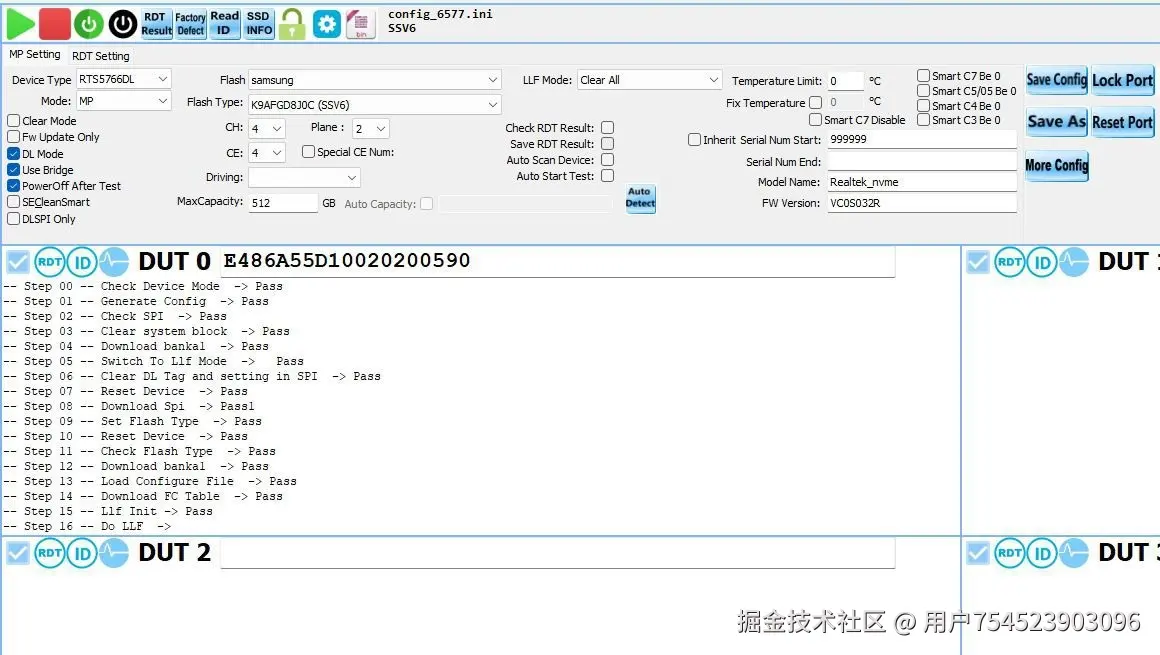Click the RDT icon for DUT 2
Image resolution: width=1160 pixels, height=655 pixels.
pyautogui.click(x=50, y=553)
